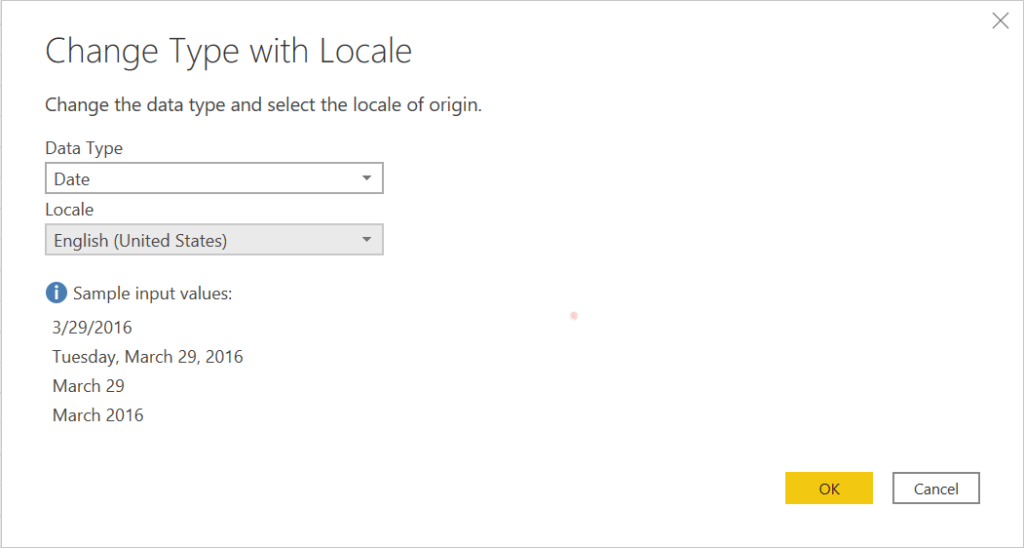Click the Locale field label
Image resolution: width=1024 pixels, height=548 pixels.
pyautogui.click(x=69, y=210)
